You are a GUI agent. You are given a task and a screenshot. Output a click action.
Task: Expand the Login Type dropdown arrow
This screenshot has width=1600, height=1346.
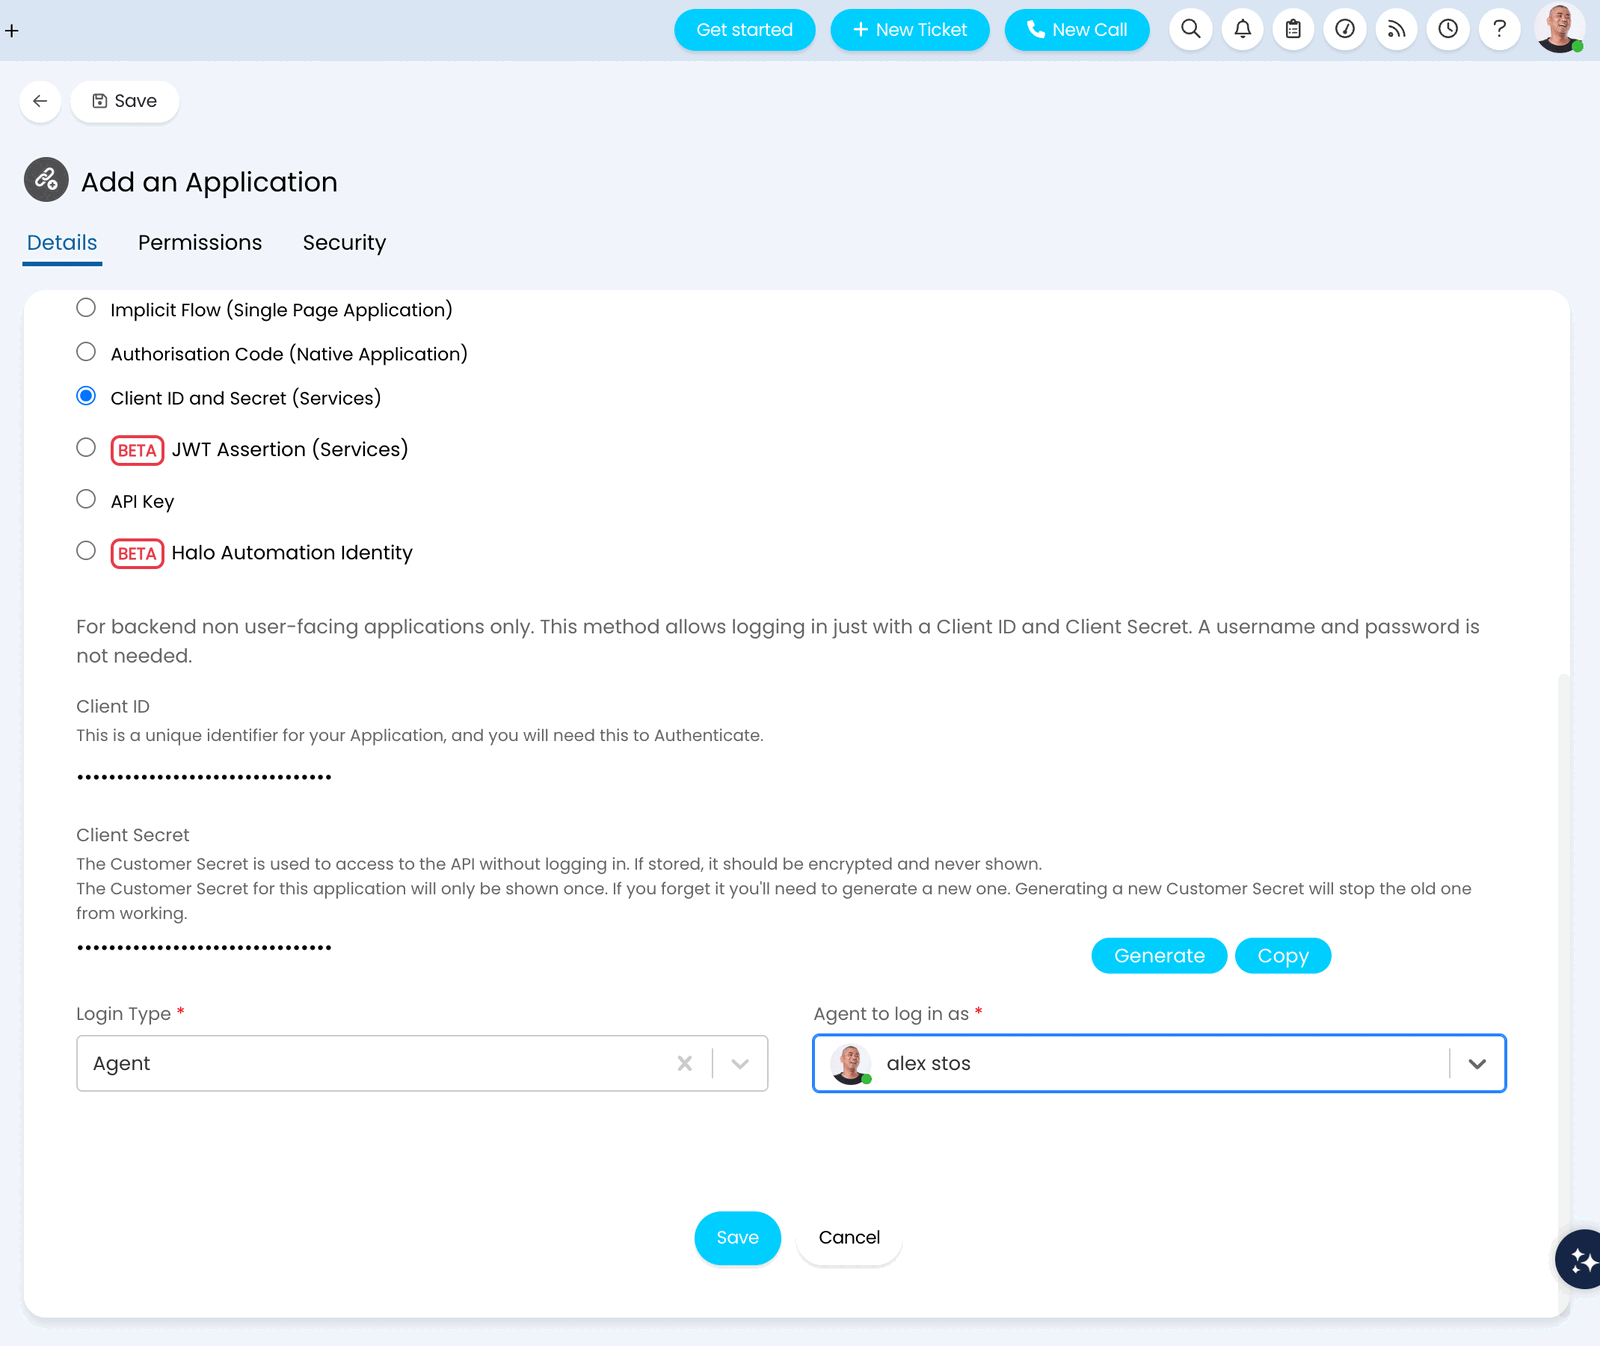[x=740, y=1063]
